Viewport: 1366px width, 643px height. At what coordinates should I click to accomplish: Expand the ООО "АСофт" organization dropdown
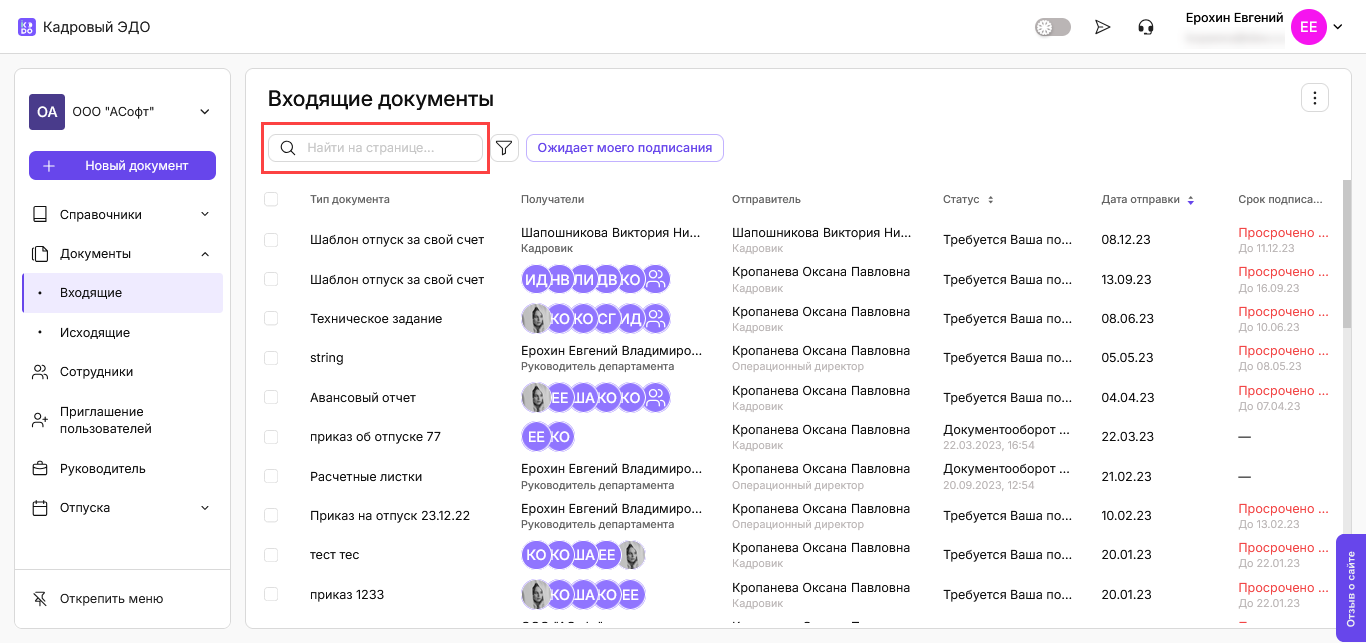(x=205, y=112)
